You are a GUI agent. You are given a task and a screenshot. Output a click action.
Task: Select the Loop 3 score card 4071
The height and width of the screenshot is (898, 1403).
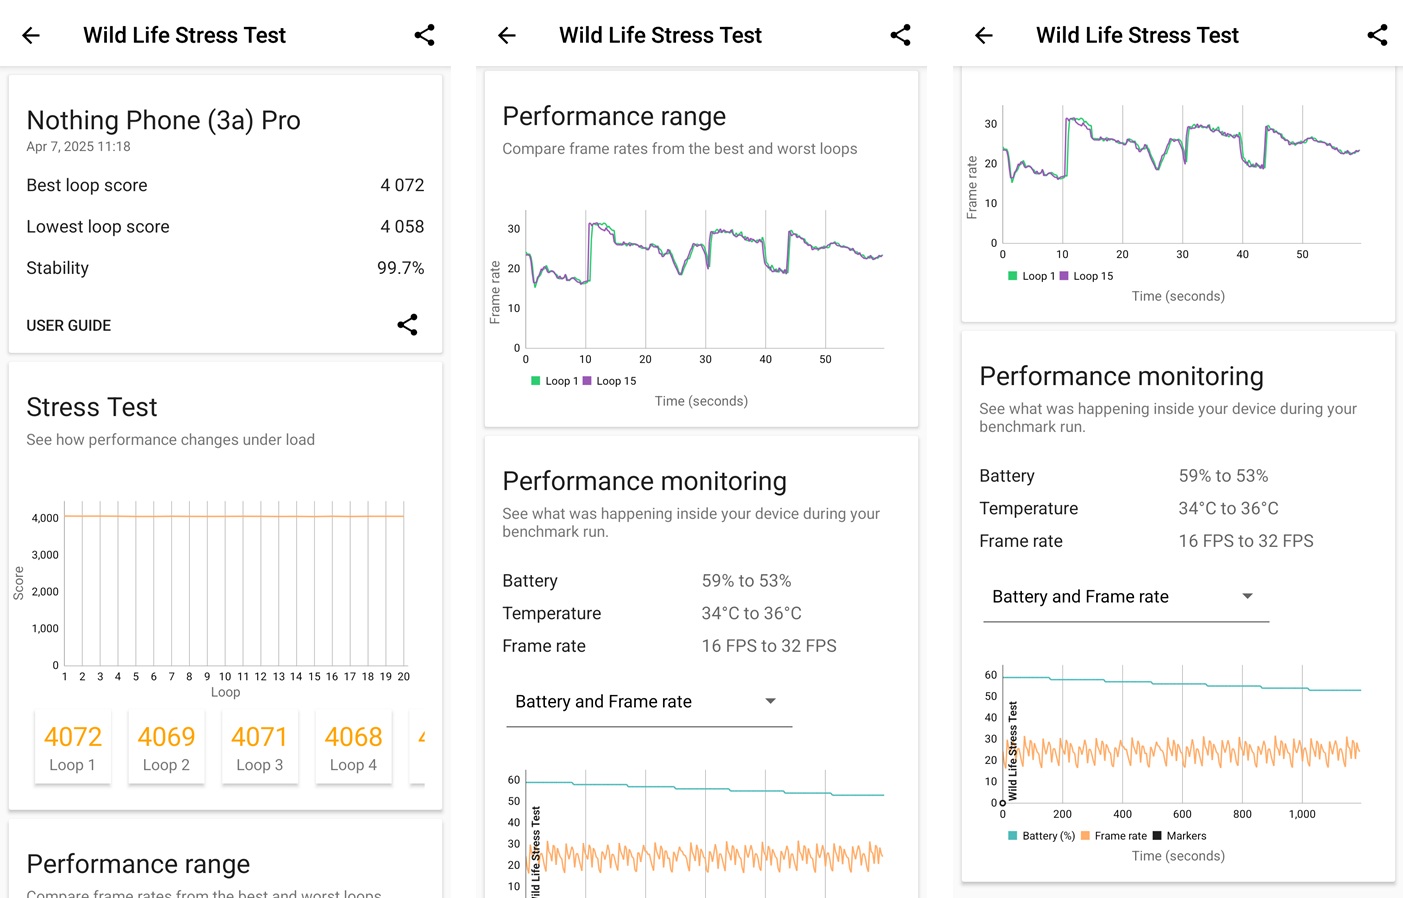[x=260, y=748]
